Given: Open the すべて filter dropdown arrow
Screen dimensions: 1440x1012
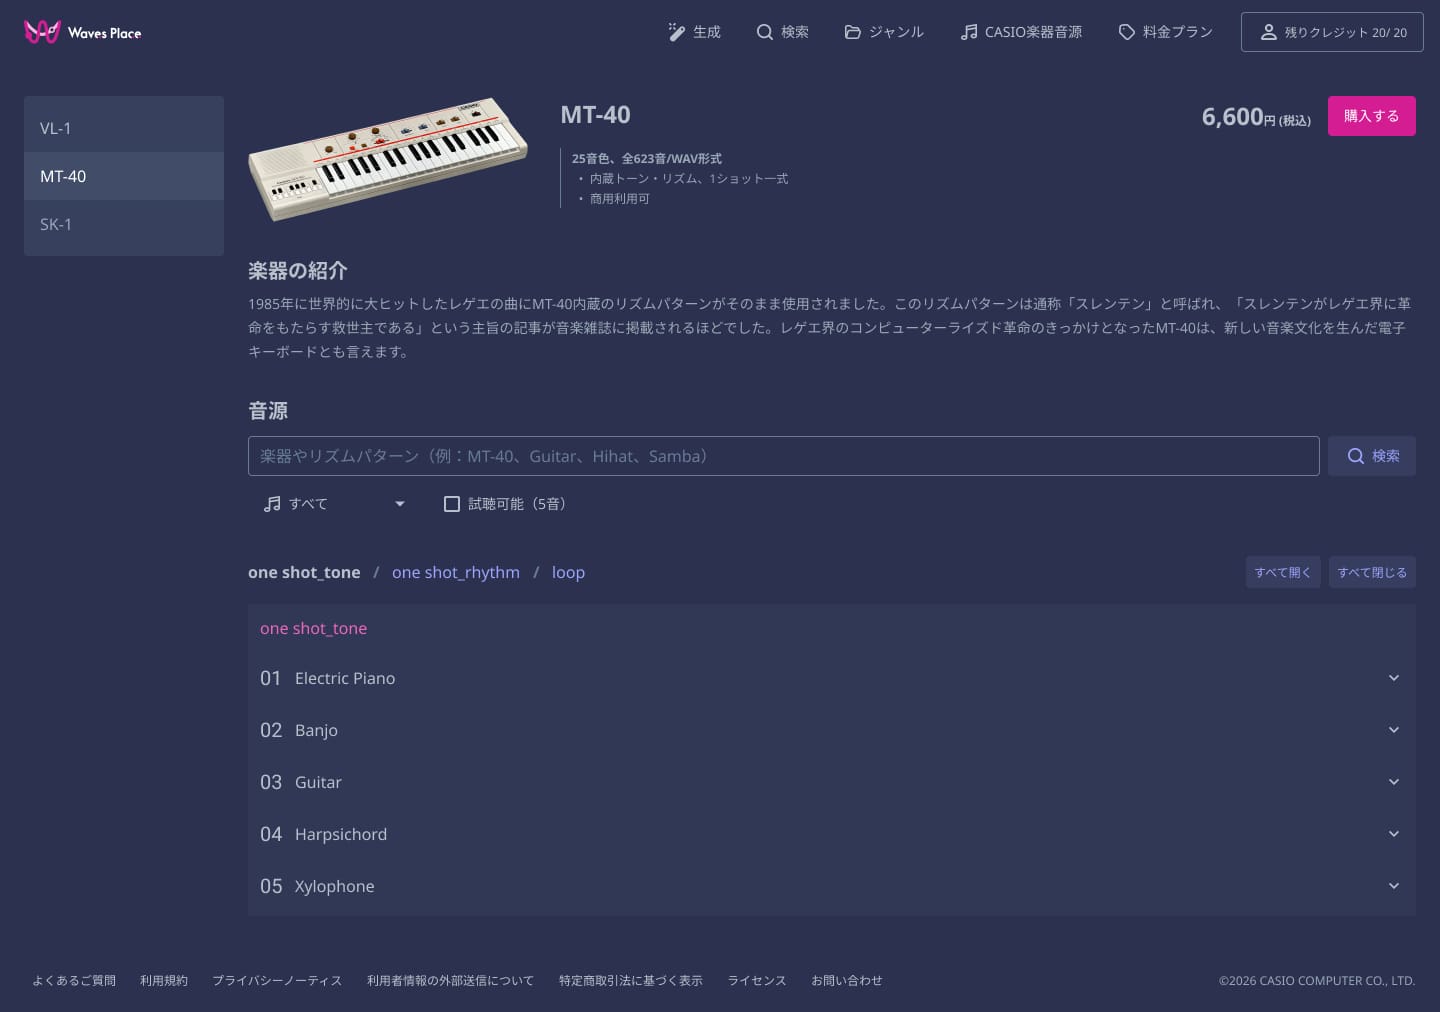Looking at the screenshot, I should pos(400,504).
